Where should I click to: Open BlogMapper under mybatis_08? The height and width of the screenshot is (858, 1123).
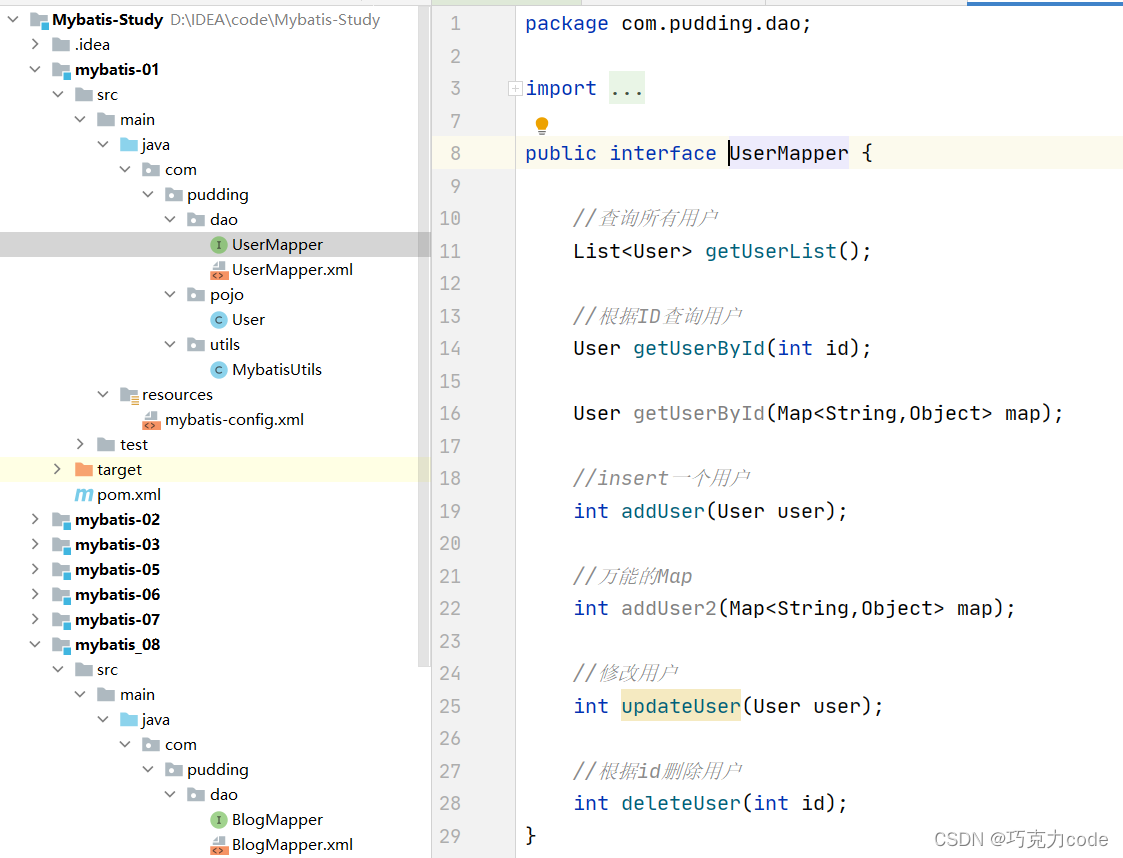tap(277, 820)
